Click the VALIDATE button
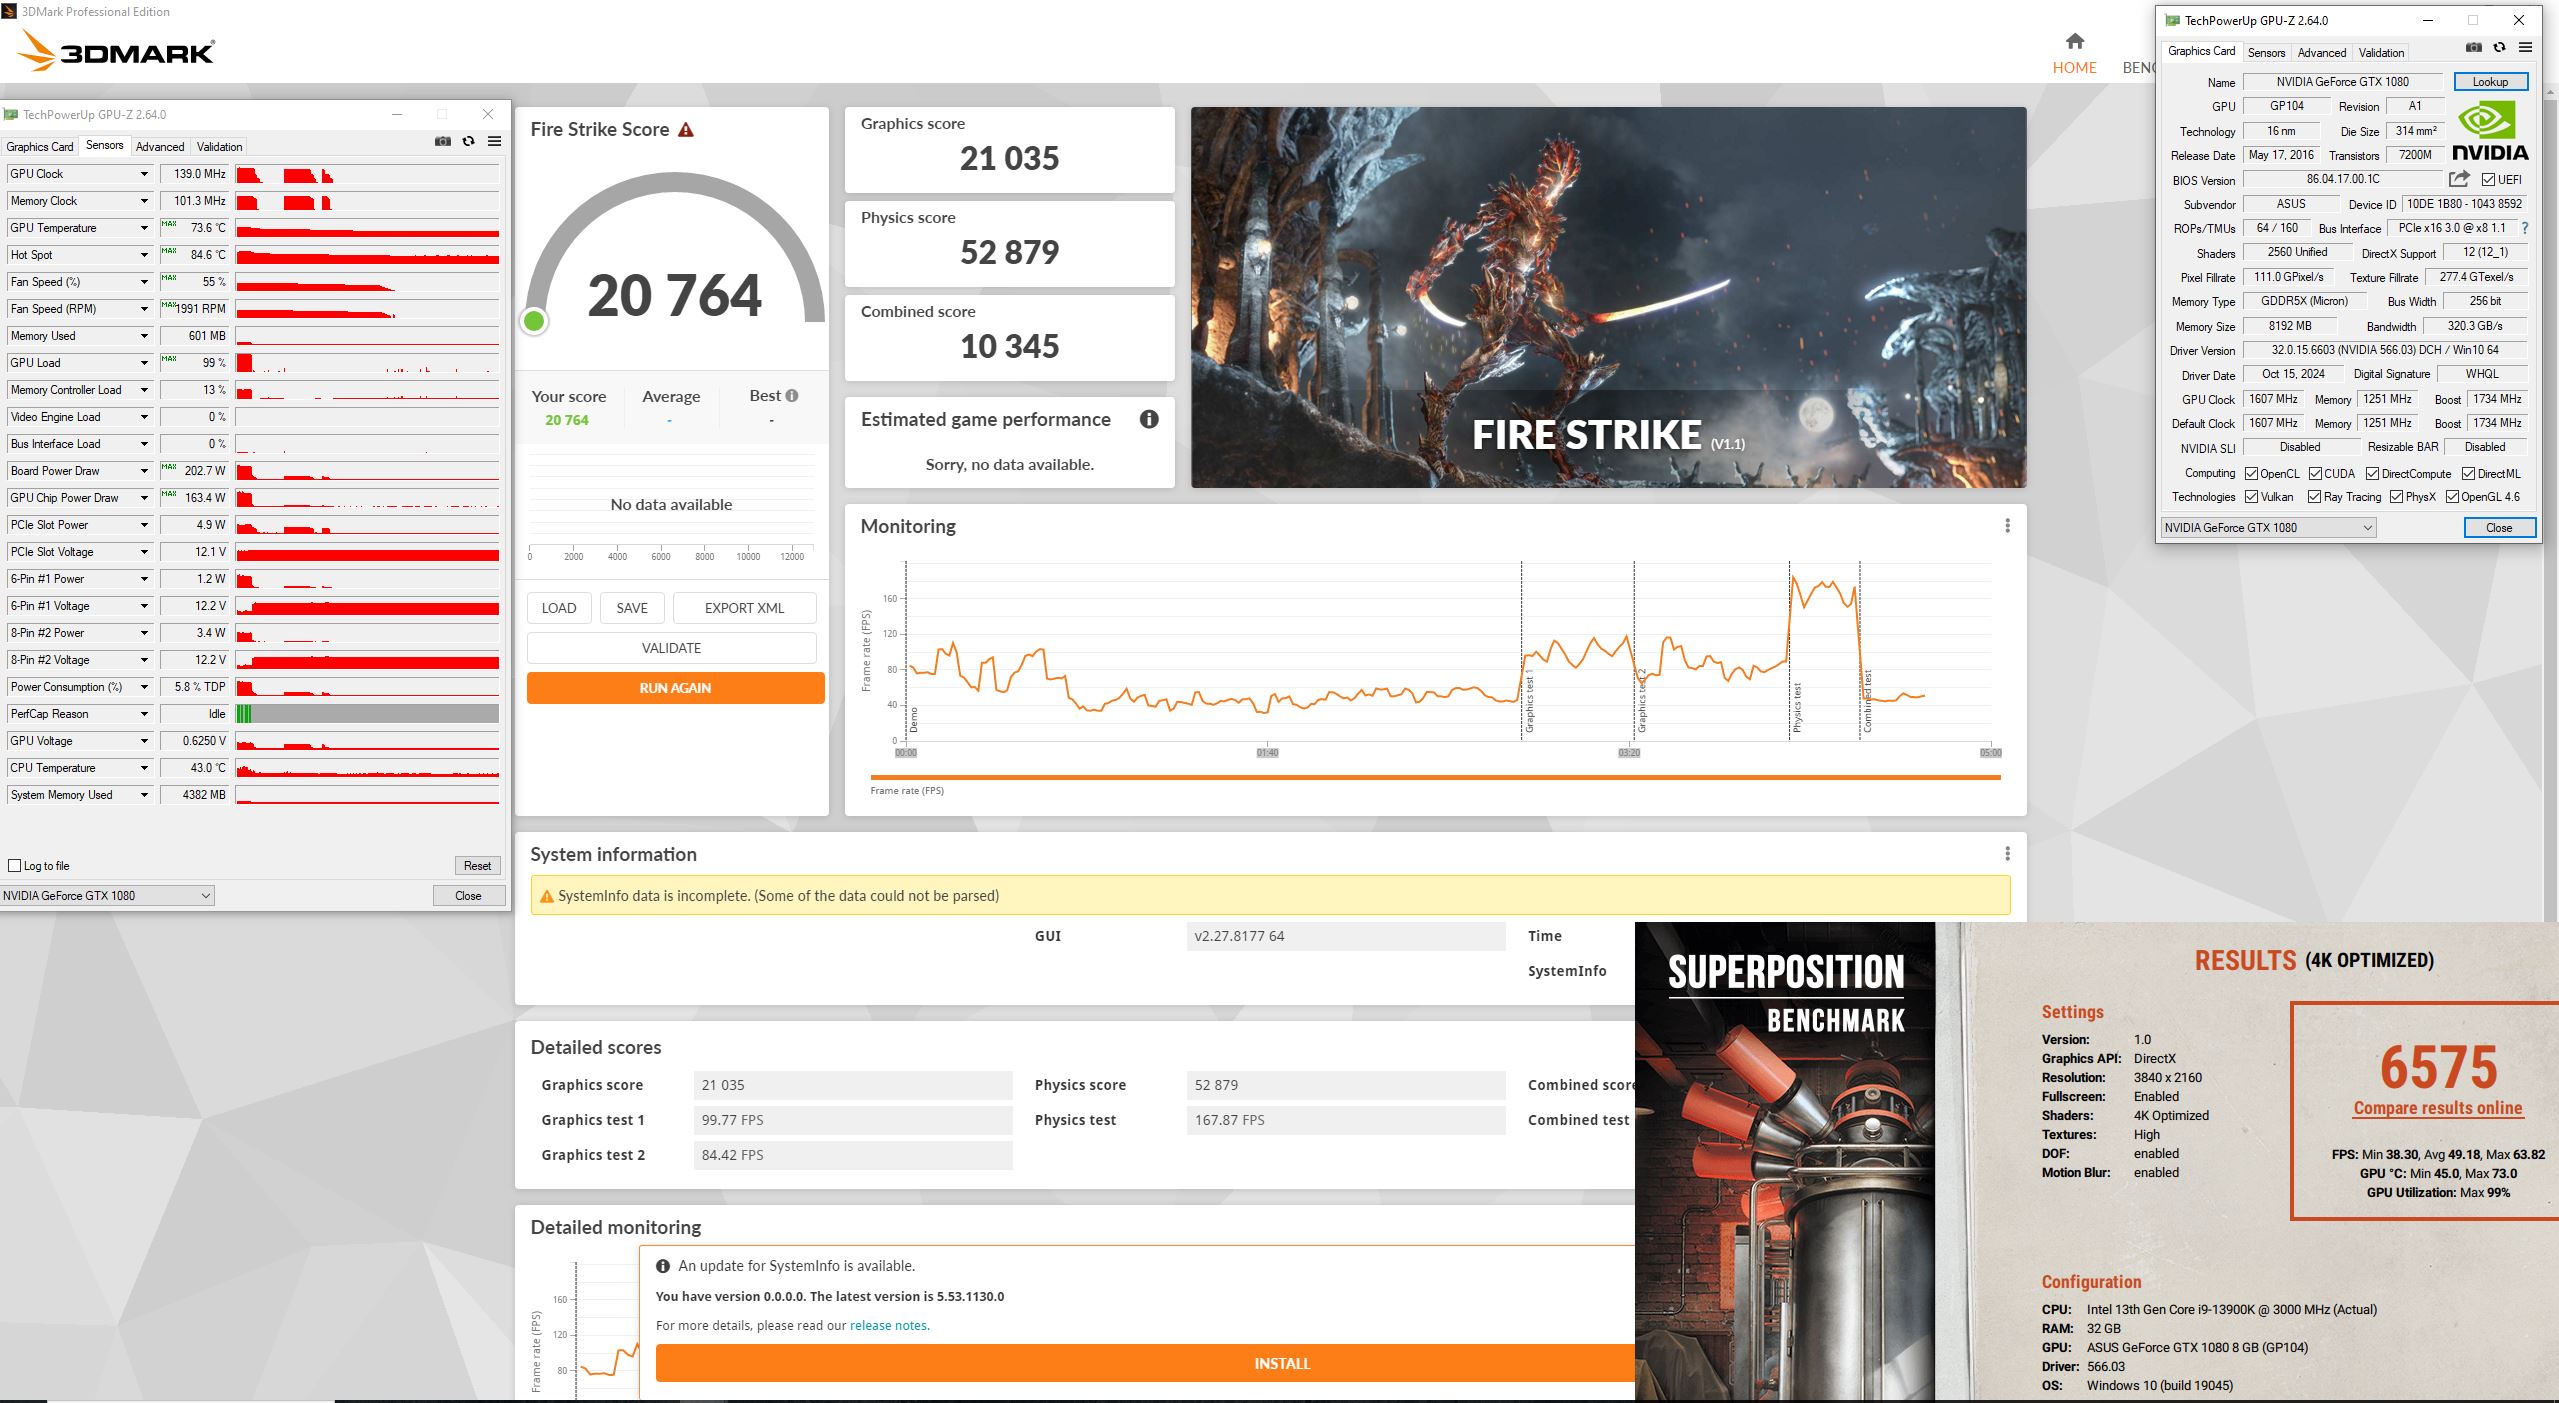The width and height of the screenshot is (2559, 1403). (x=672, y=648)
